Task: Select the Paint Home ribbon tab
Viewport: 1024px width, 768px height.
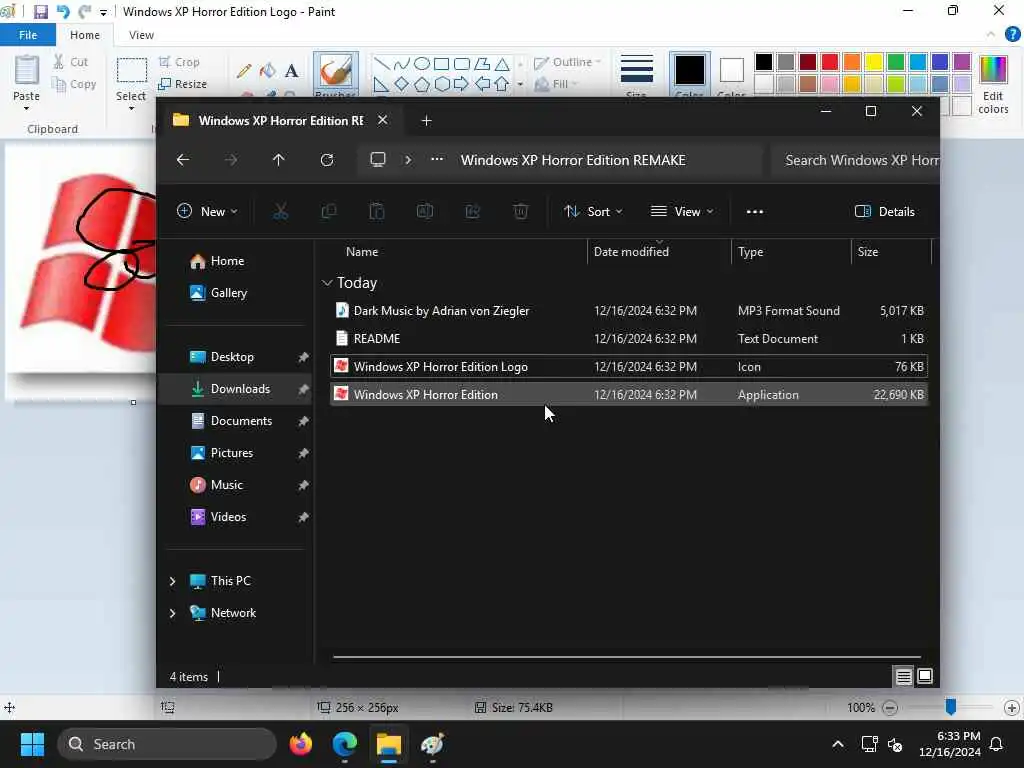Action: click(x=85, y=35)
